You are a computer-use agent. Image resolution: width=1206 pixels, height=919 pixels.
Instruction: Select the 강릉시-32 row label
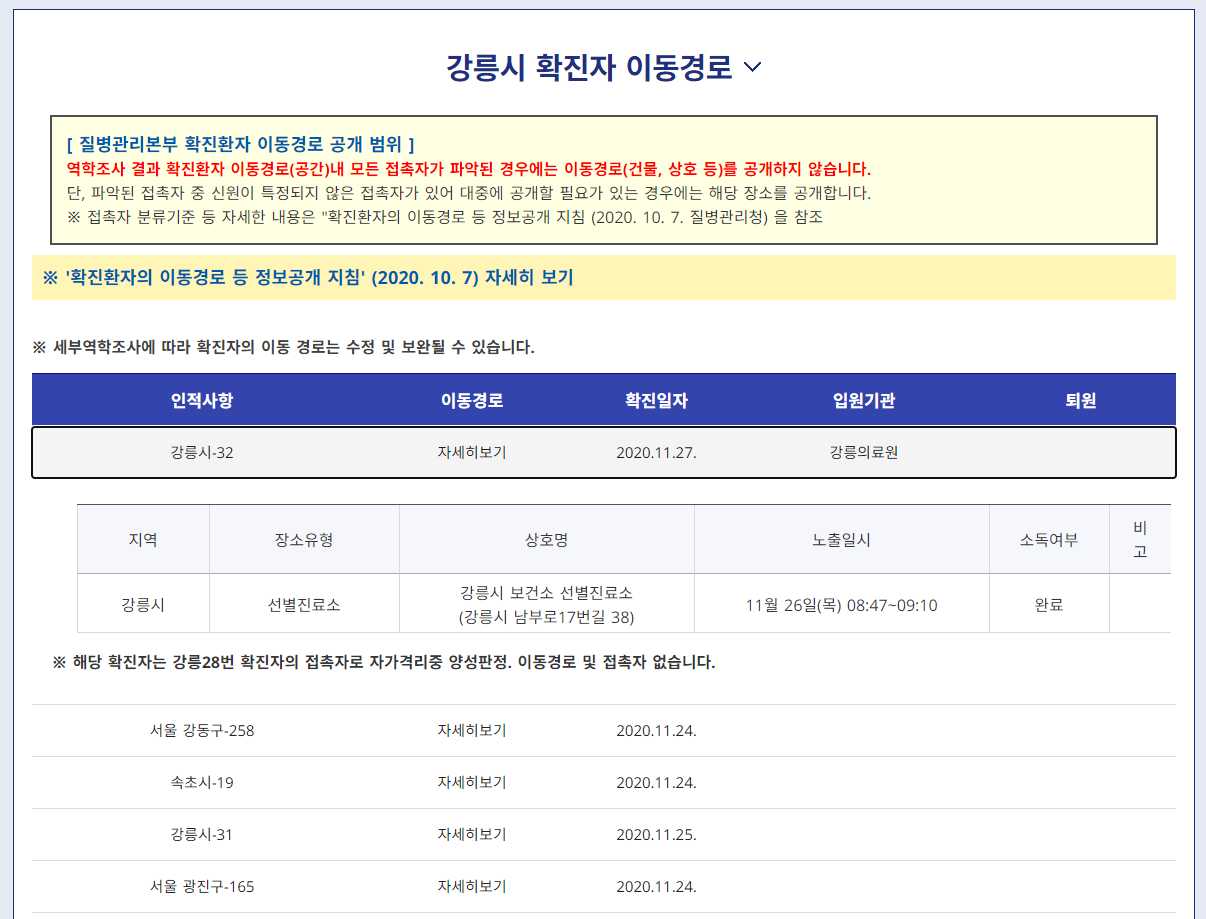coord(202,452)
